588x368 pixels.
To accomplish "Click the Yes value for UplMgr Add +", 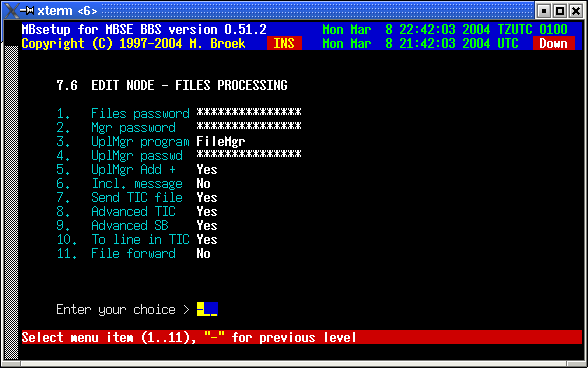I will click(x=207, y=170).
